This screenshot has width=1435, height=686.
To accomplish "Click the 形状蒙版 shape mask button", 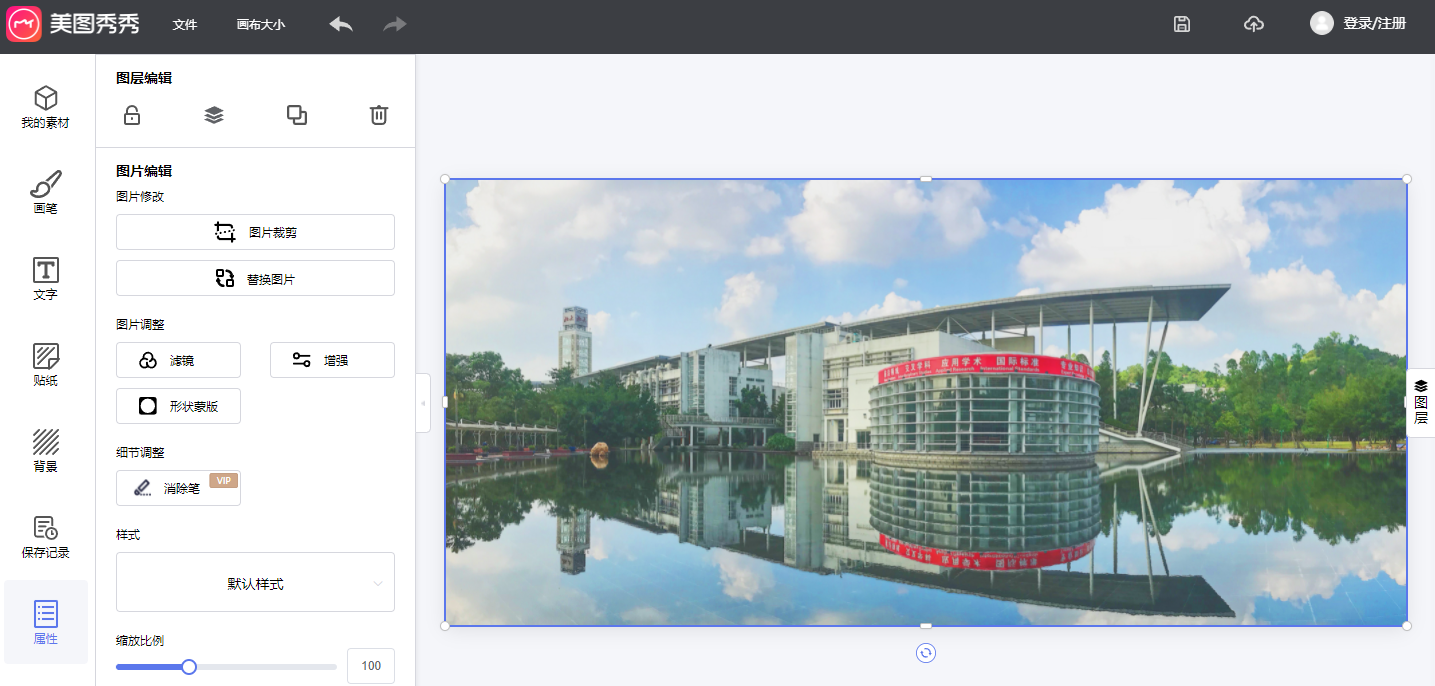I will [x=178, y=406].
